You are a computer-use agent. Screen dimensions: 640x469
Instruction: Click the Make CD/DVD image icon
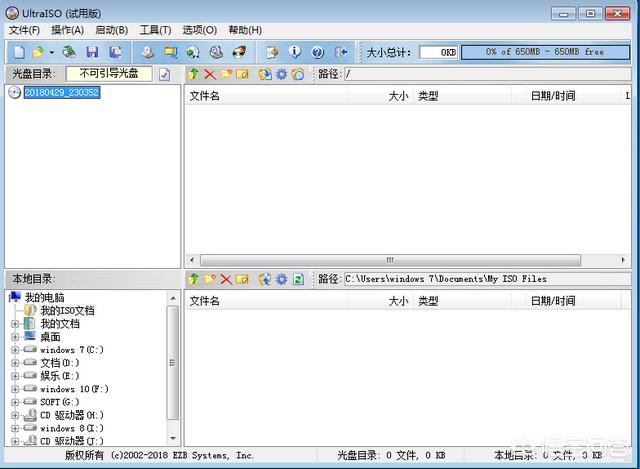click(148, 52)
